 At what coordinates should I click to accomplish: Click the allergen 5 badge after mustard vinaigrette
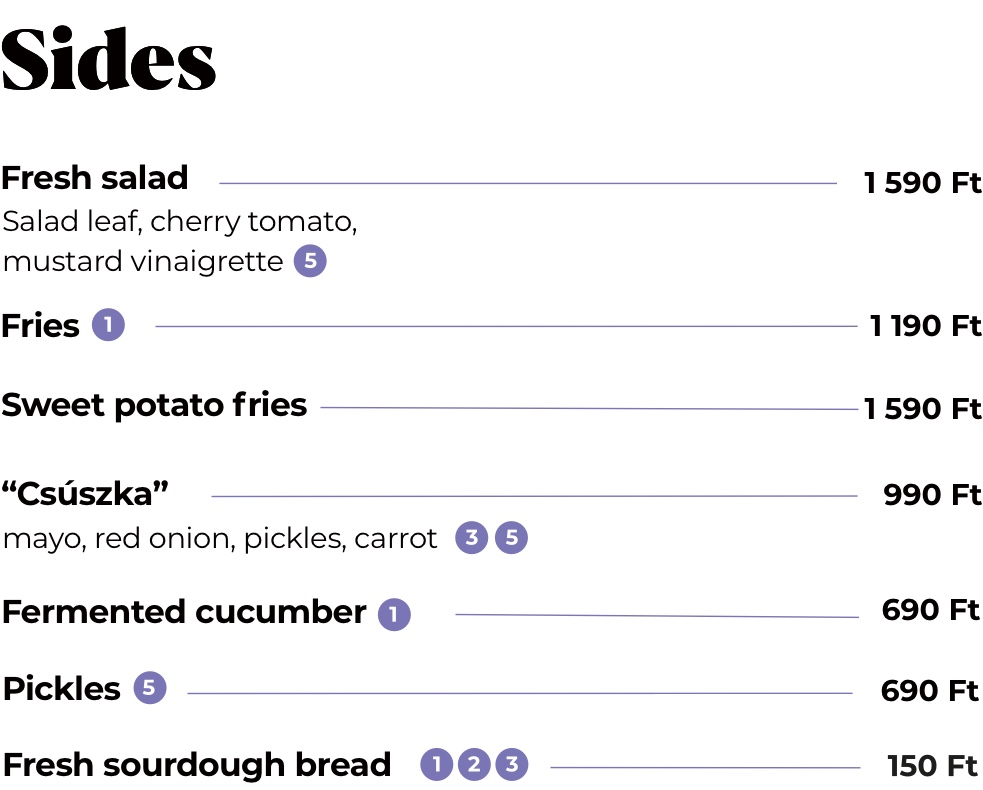click(310, 261)
